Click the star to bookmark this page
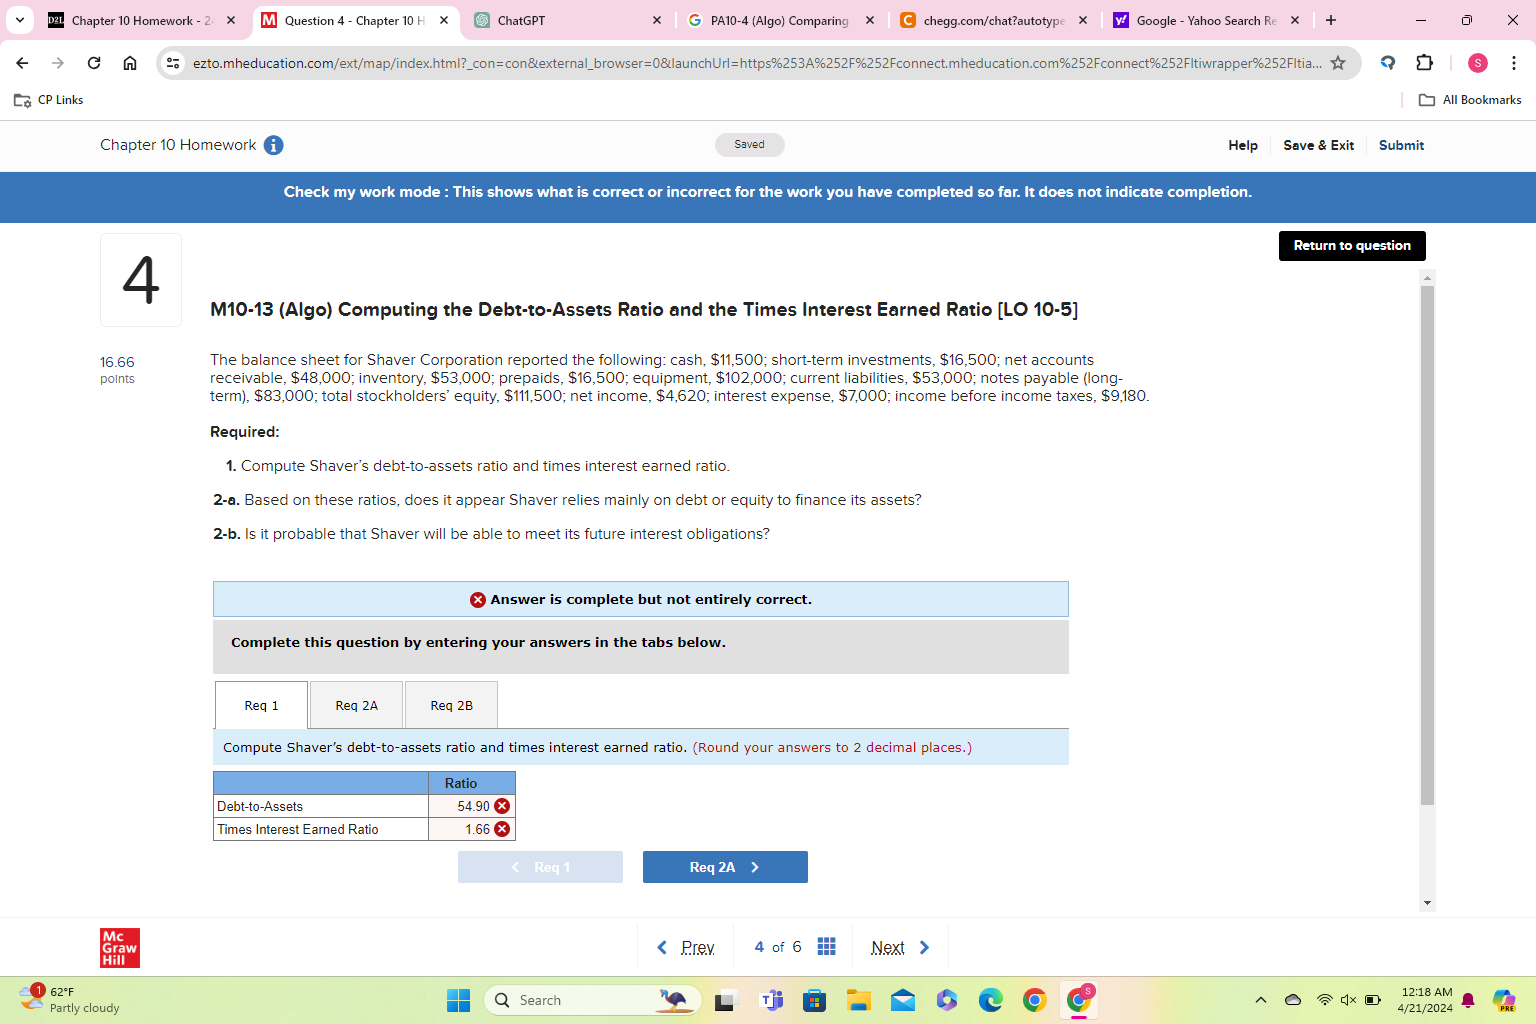 pyautogui.click(x=1338, y=62)
